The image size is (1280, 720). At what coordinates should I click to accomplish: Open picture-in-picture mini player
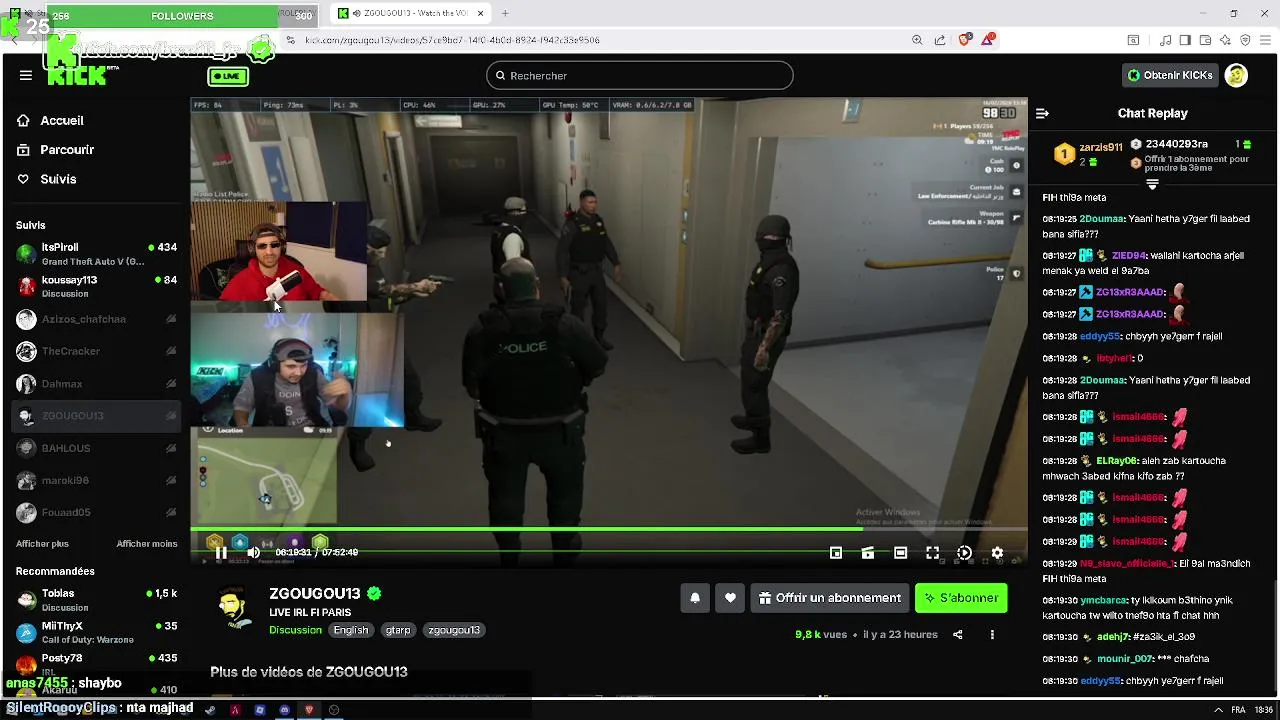coord(836,553)
